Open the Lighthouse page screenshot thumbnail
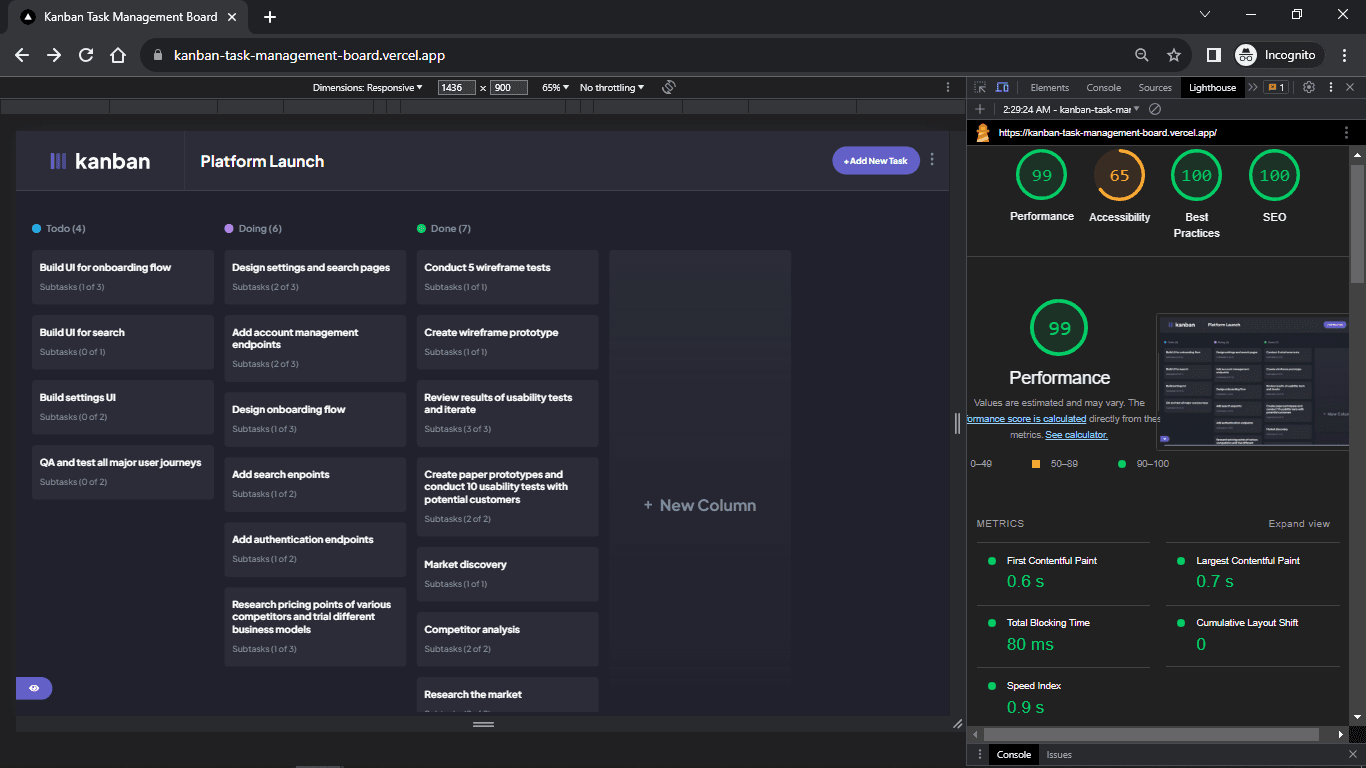Image resolution: width=1366 pixels, height=768 pixels. [1252, 381]
